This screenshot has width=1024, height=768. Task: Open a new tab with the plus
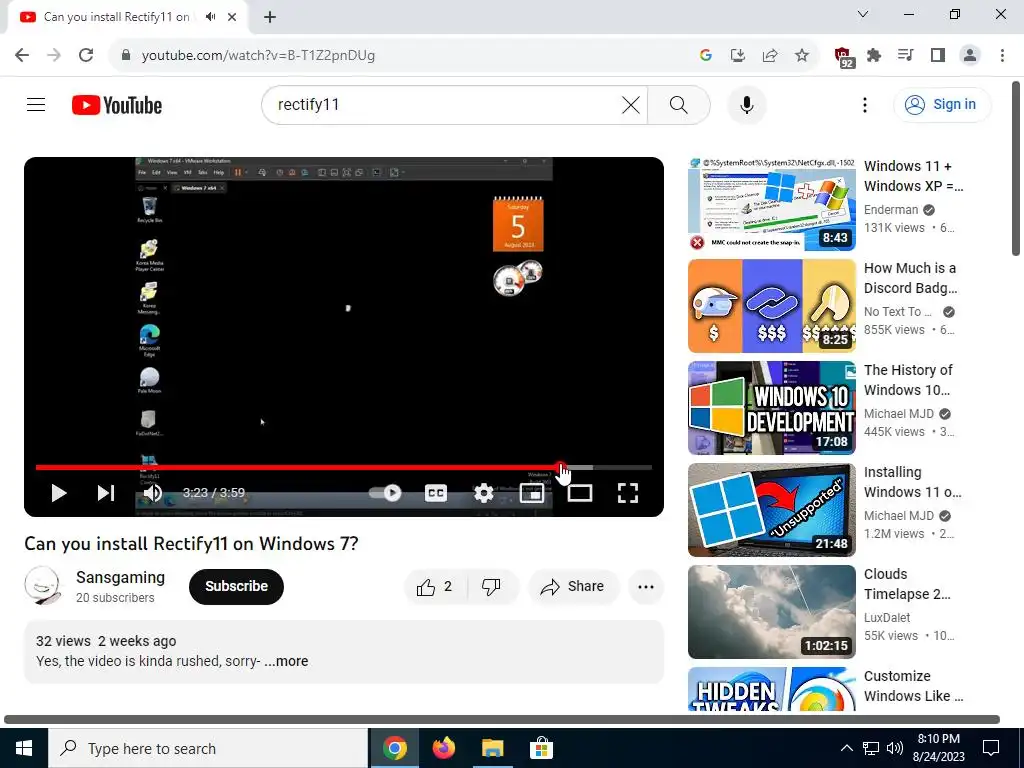270,17
